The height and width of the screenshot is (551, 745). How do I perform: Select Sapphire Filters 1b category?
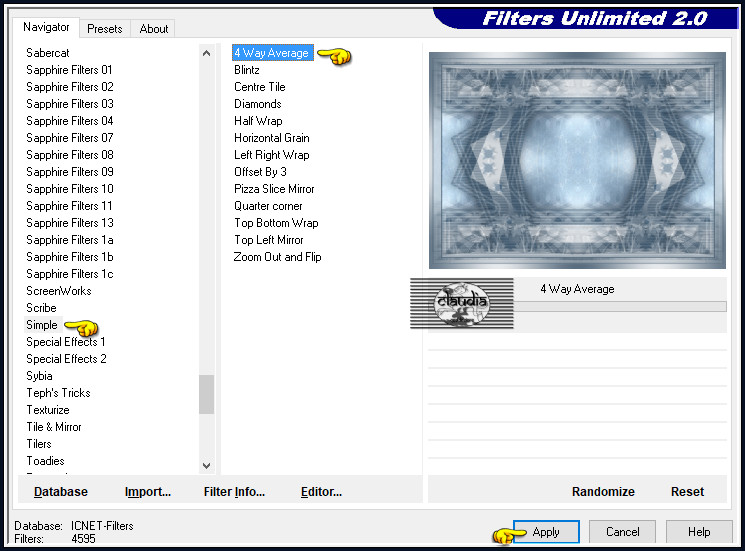(x=70, y=257)
